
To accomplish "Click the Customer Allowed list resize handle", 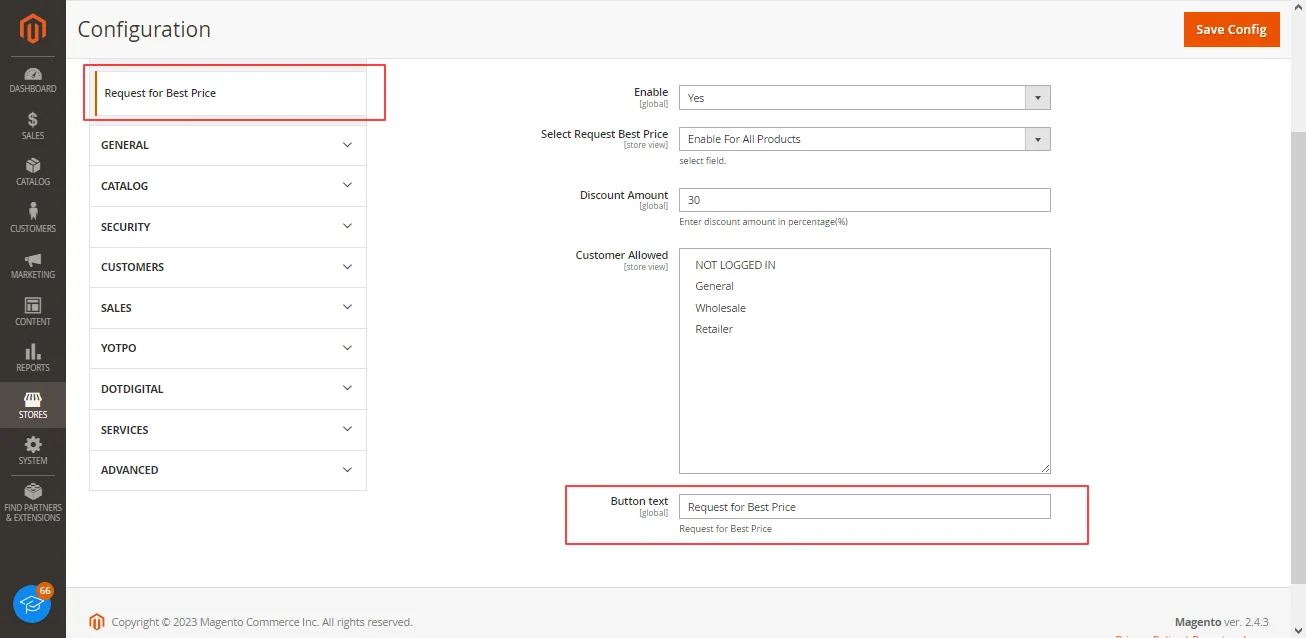I will coord(1045,468).
